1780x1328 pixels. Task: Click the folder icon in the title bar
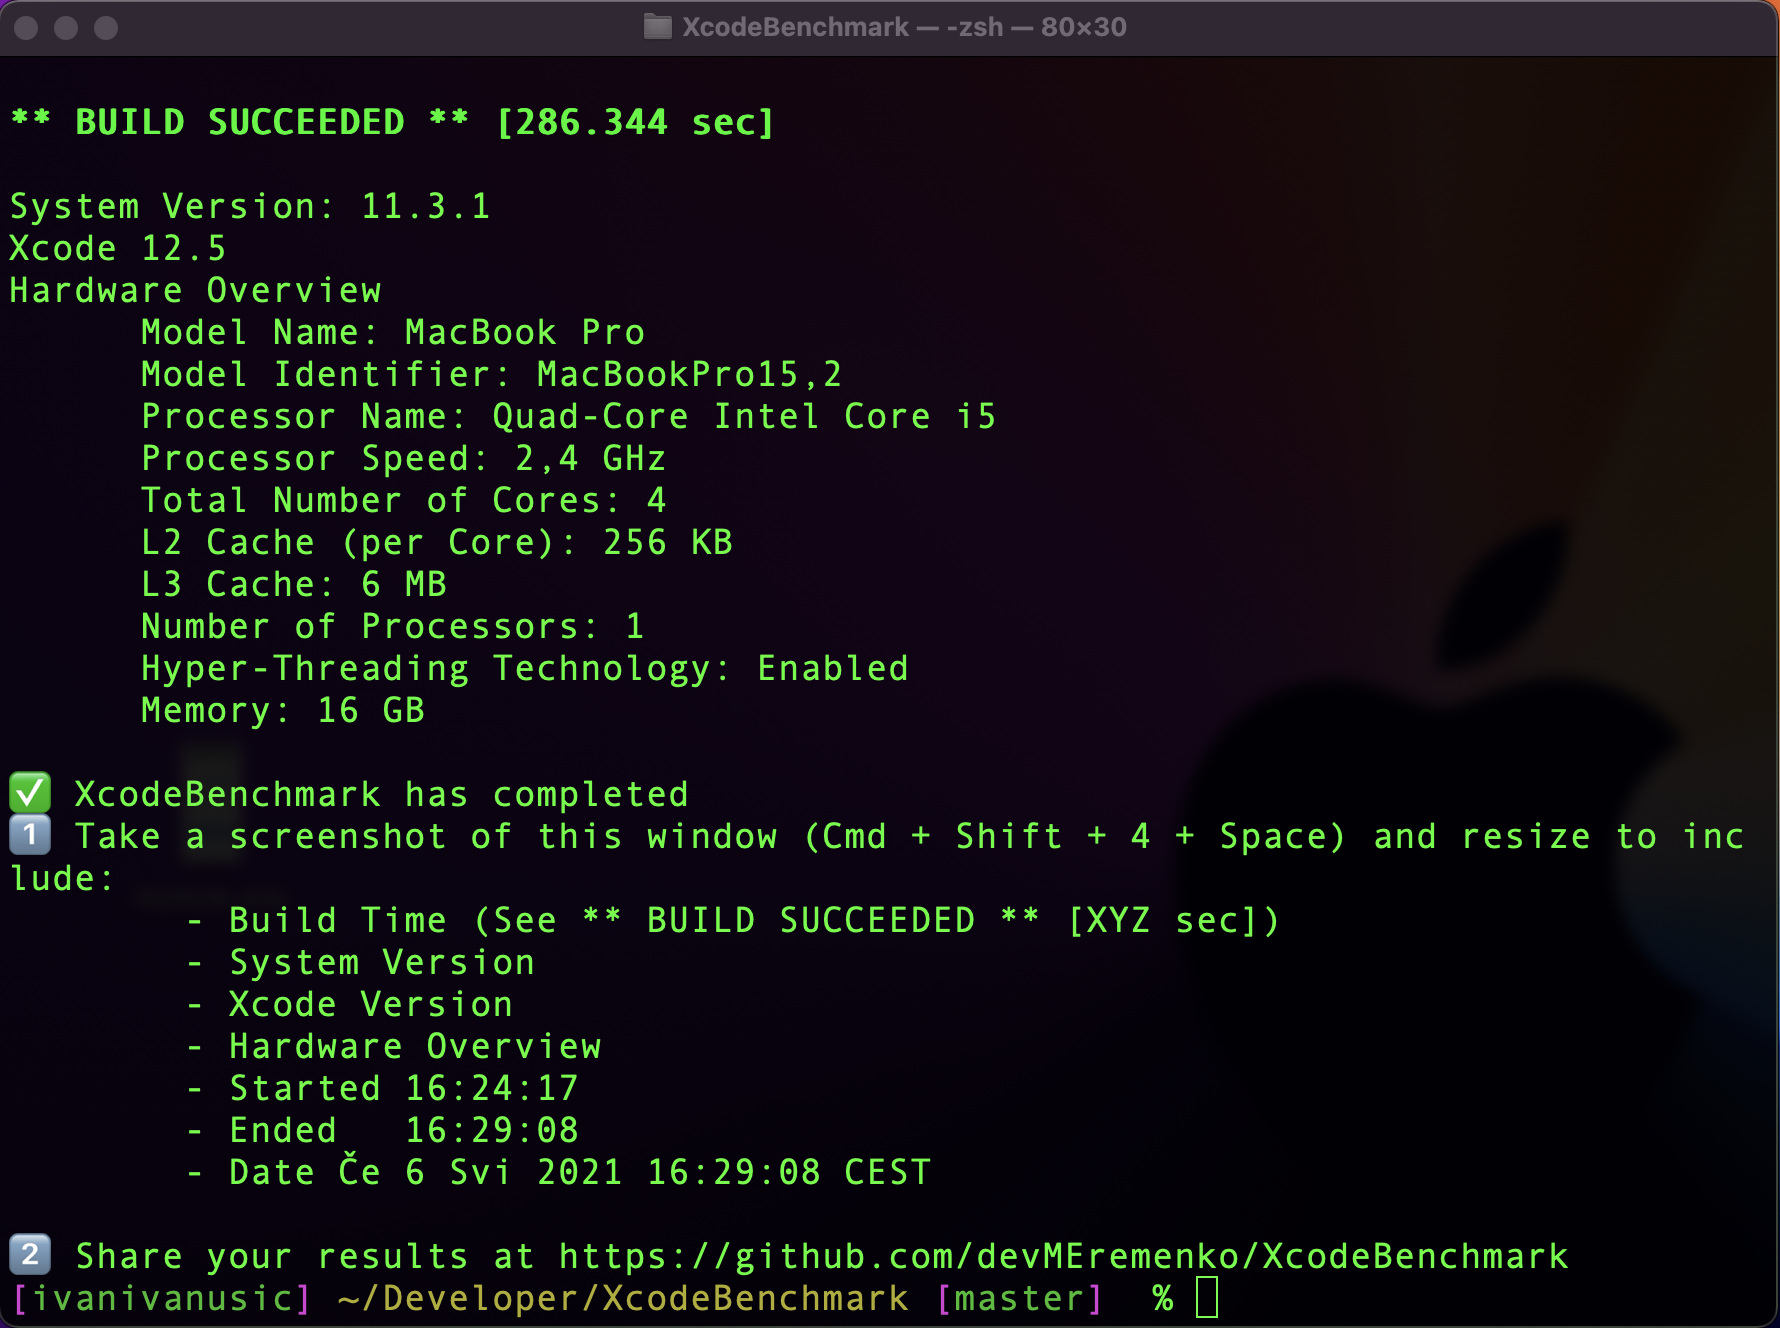click(x=657, y=27)
